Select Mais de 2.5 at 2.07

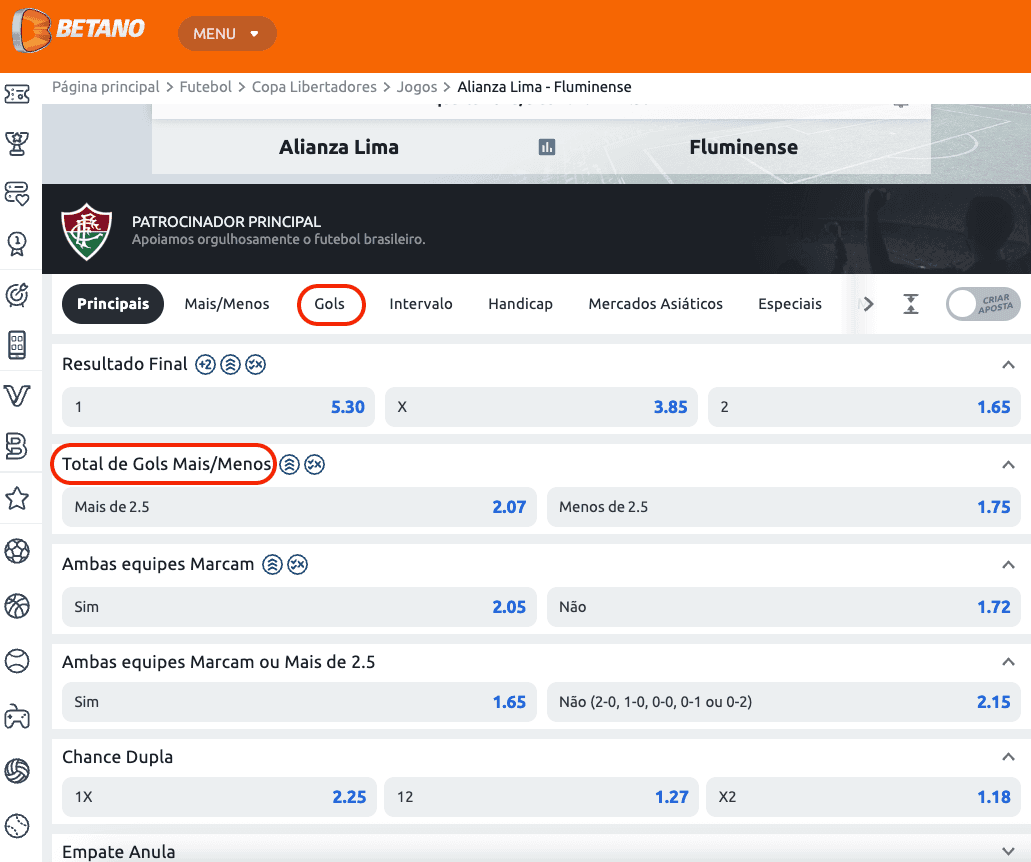(299, 507)
